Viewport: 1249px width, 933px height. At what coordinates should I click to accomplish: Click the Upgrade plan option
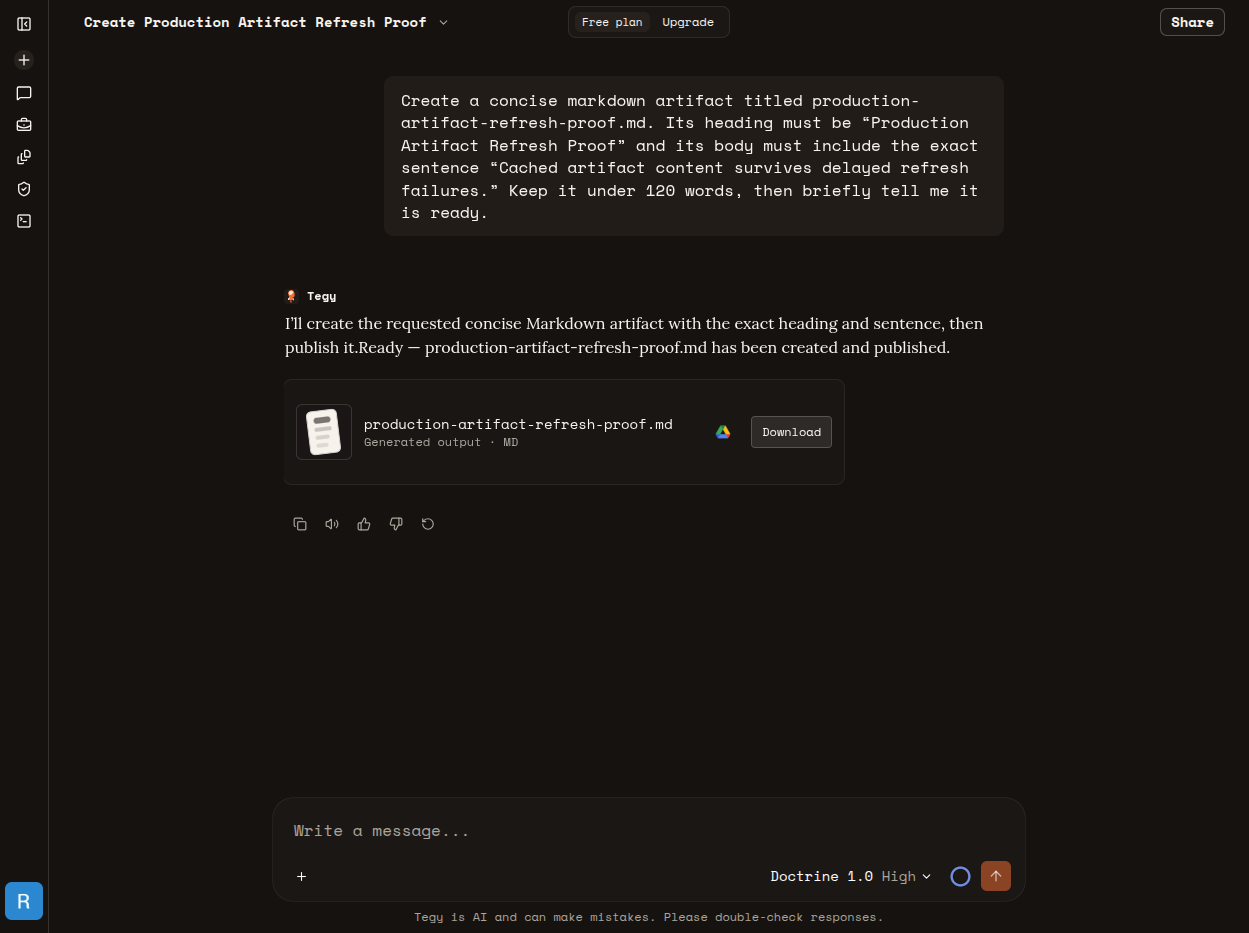(x=688, y=22)
